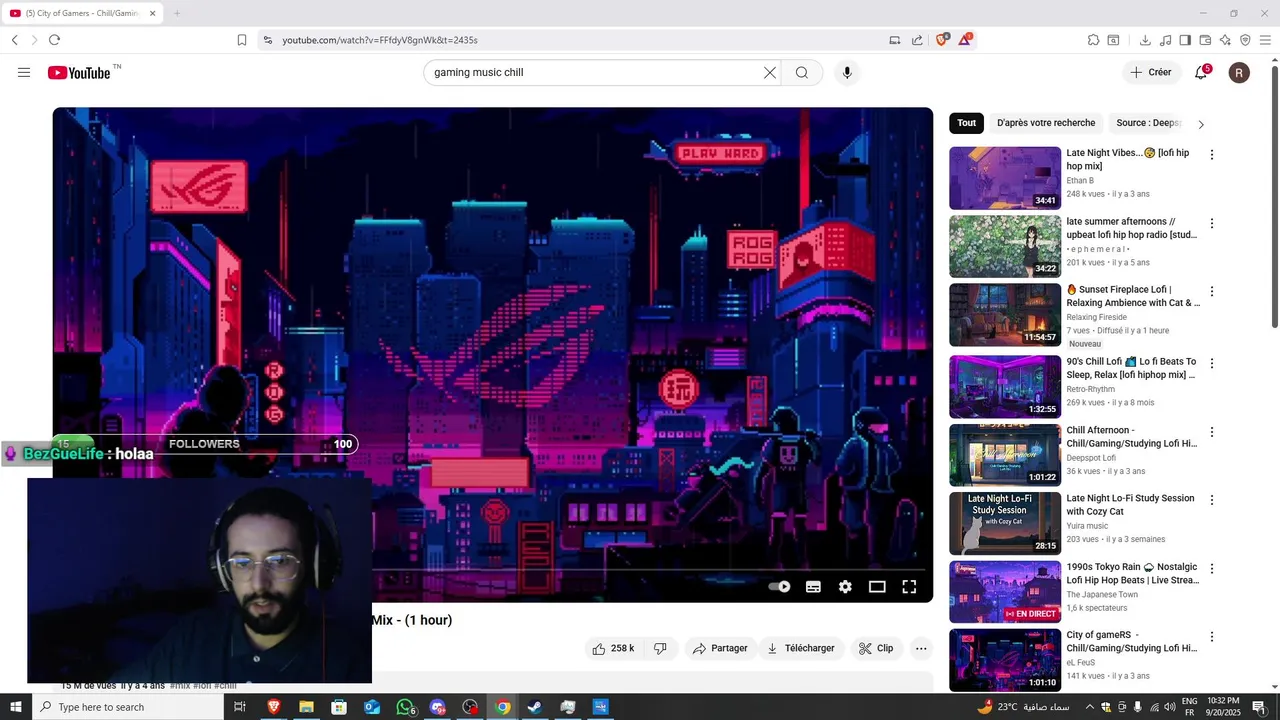Viewport: 1280px width, 720px height.
Task: Open WhatsApp from the taskbar
Action: (405, 707)
